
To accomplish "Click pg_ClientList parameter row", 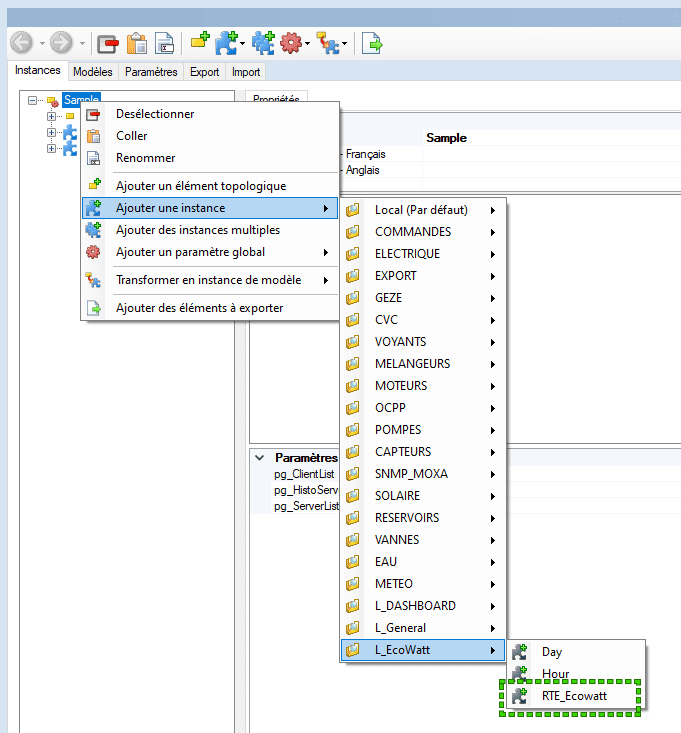I will pyautogui.click(x=304, y=474).
